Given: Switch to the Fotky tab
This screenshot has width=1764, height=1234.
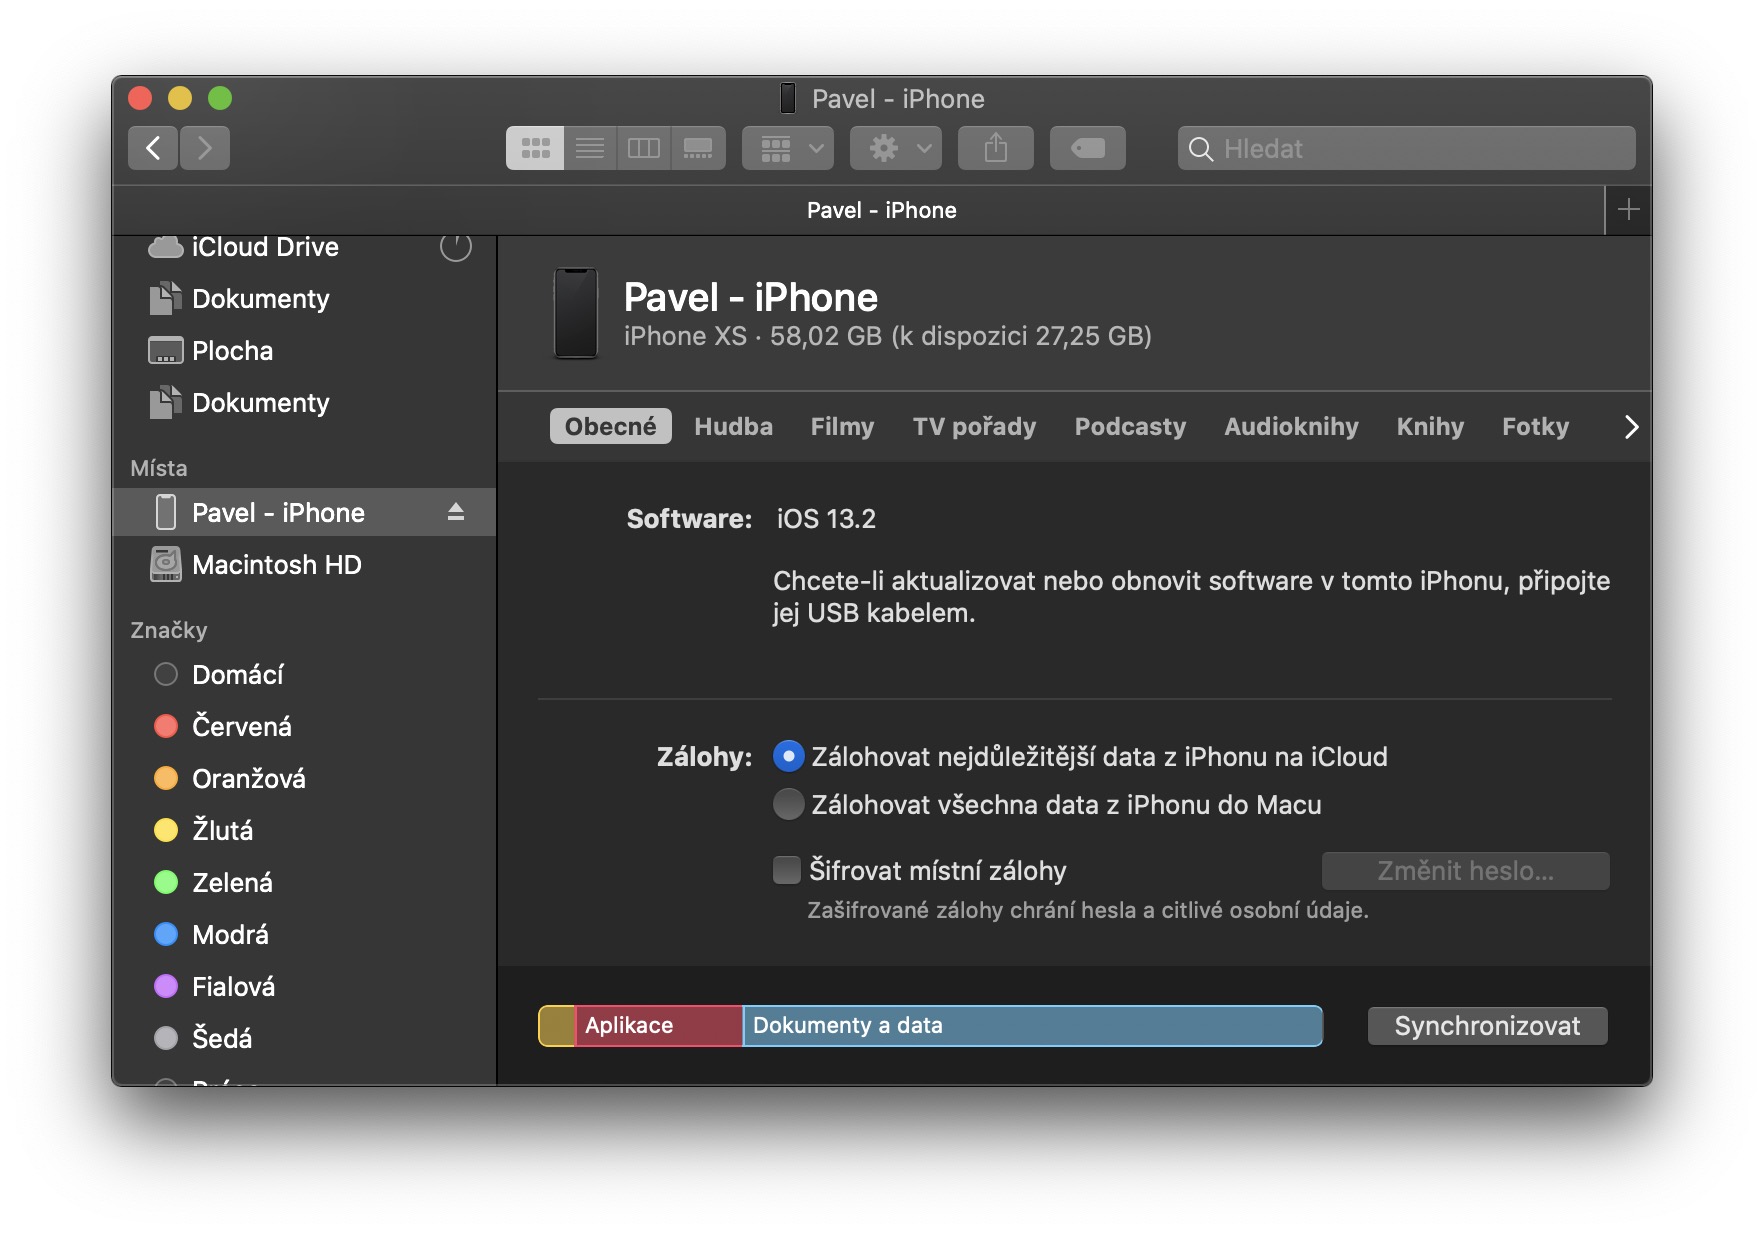Looking at the screenshot, I should pyautogui.click(x=1535, y=427).
